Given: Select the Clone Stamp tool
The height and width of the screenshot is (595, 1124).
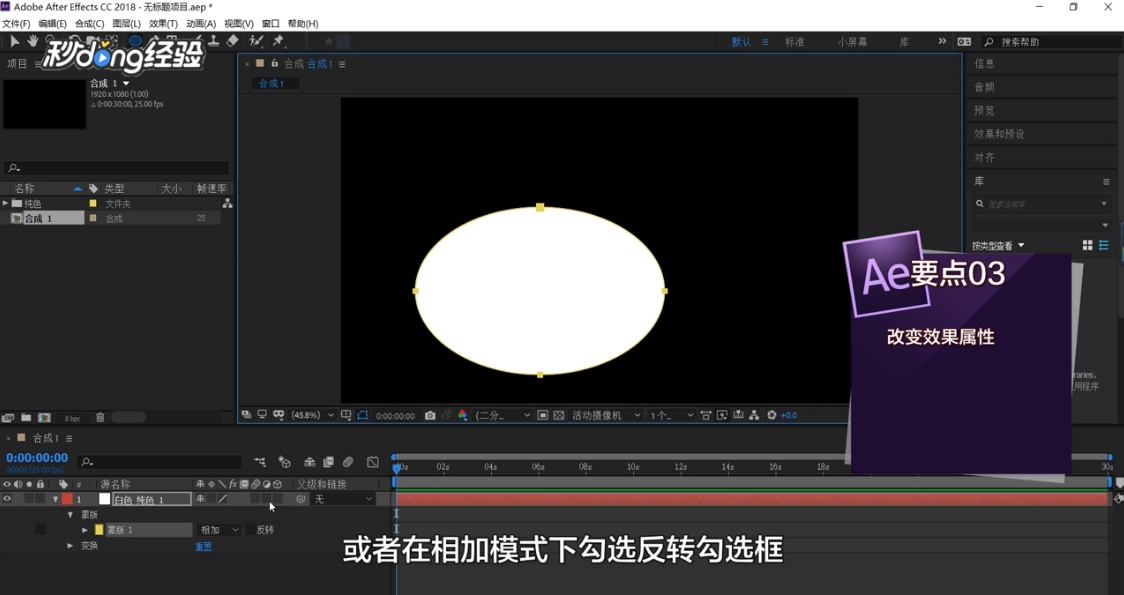Looking at the screenshot, I should [x=214, y=41].
